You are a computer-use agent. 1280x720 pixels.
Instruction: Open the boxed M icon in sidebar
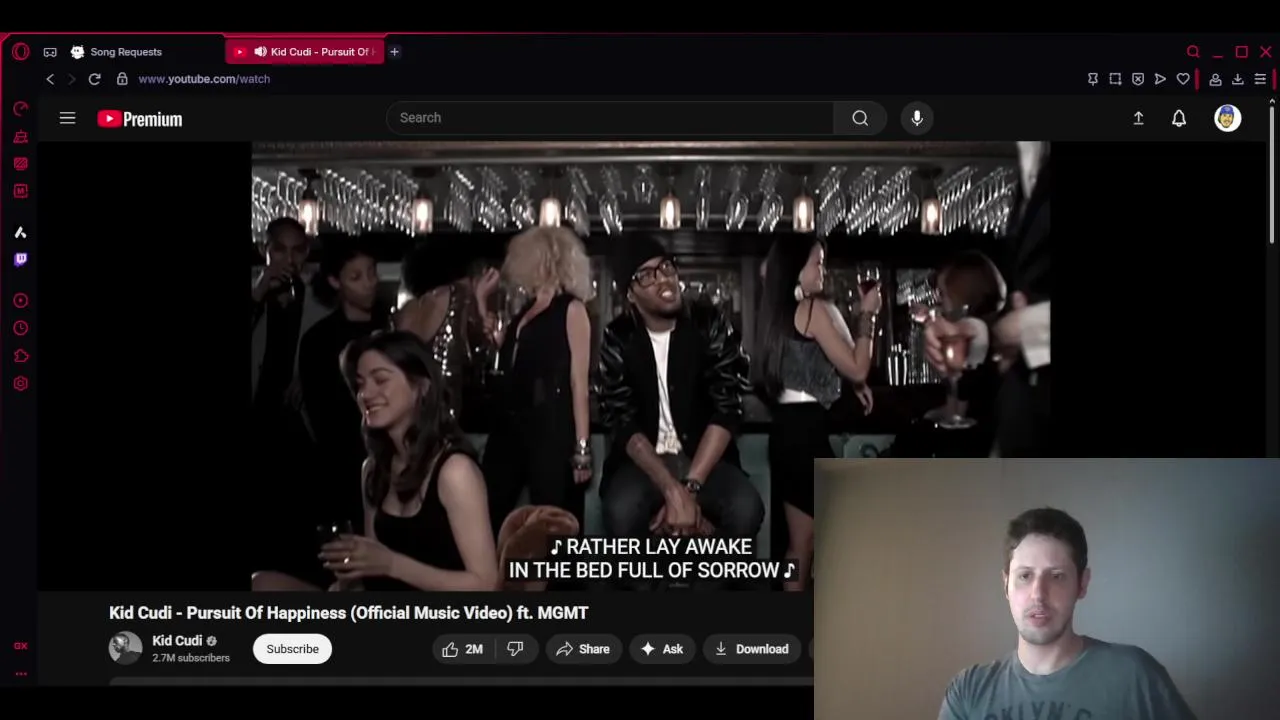20,191
